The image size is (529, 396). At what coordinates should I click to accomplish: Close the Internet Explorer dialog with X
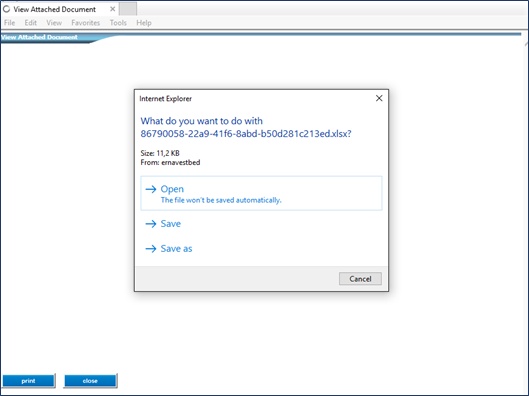[x=379, y=98]
